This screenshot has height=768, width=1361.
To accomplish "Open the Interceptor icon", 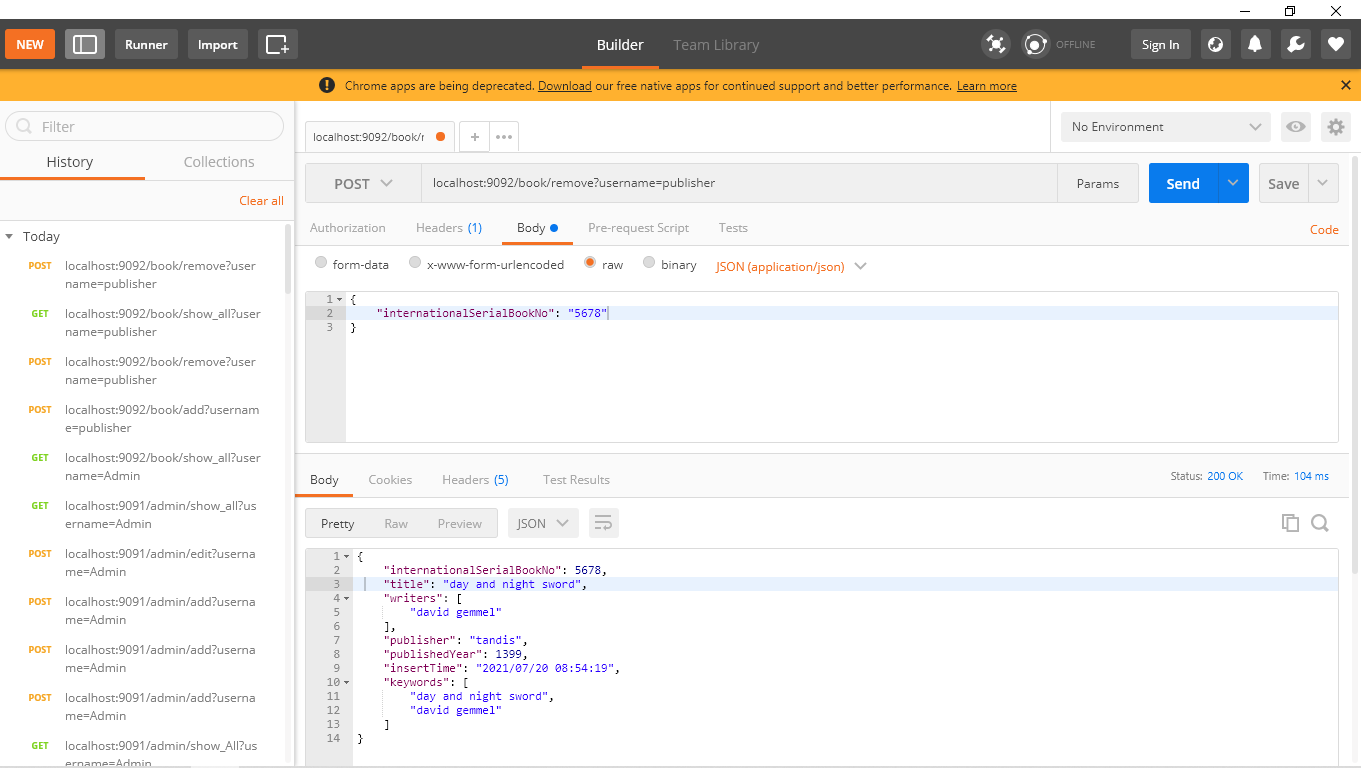I will [995, 44].
